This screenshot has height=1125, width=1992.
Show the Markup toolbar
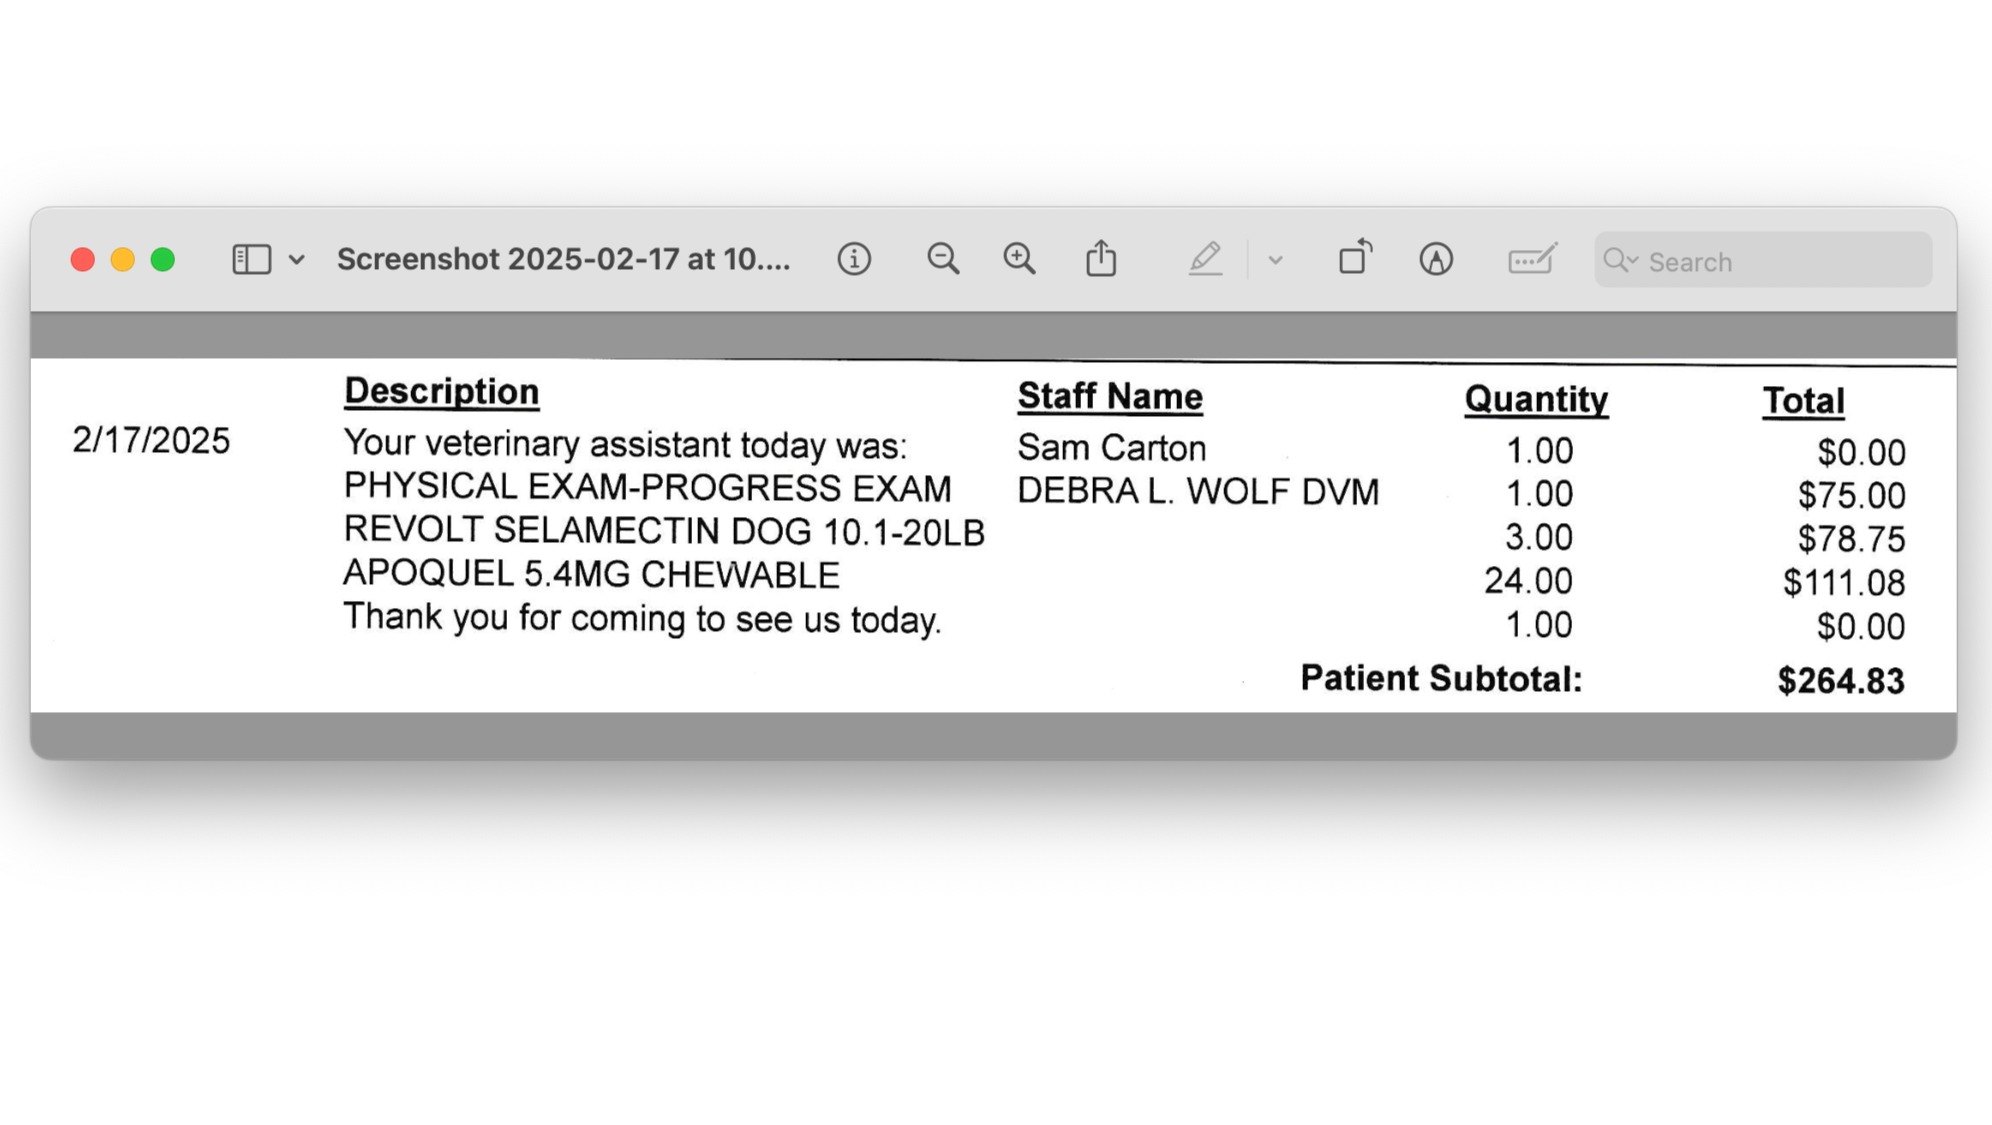[1436, 260]
